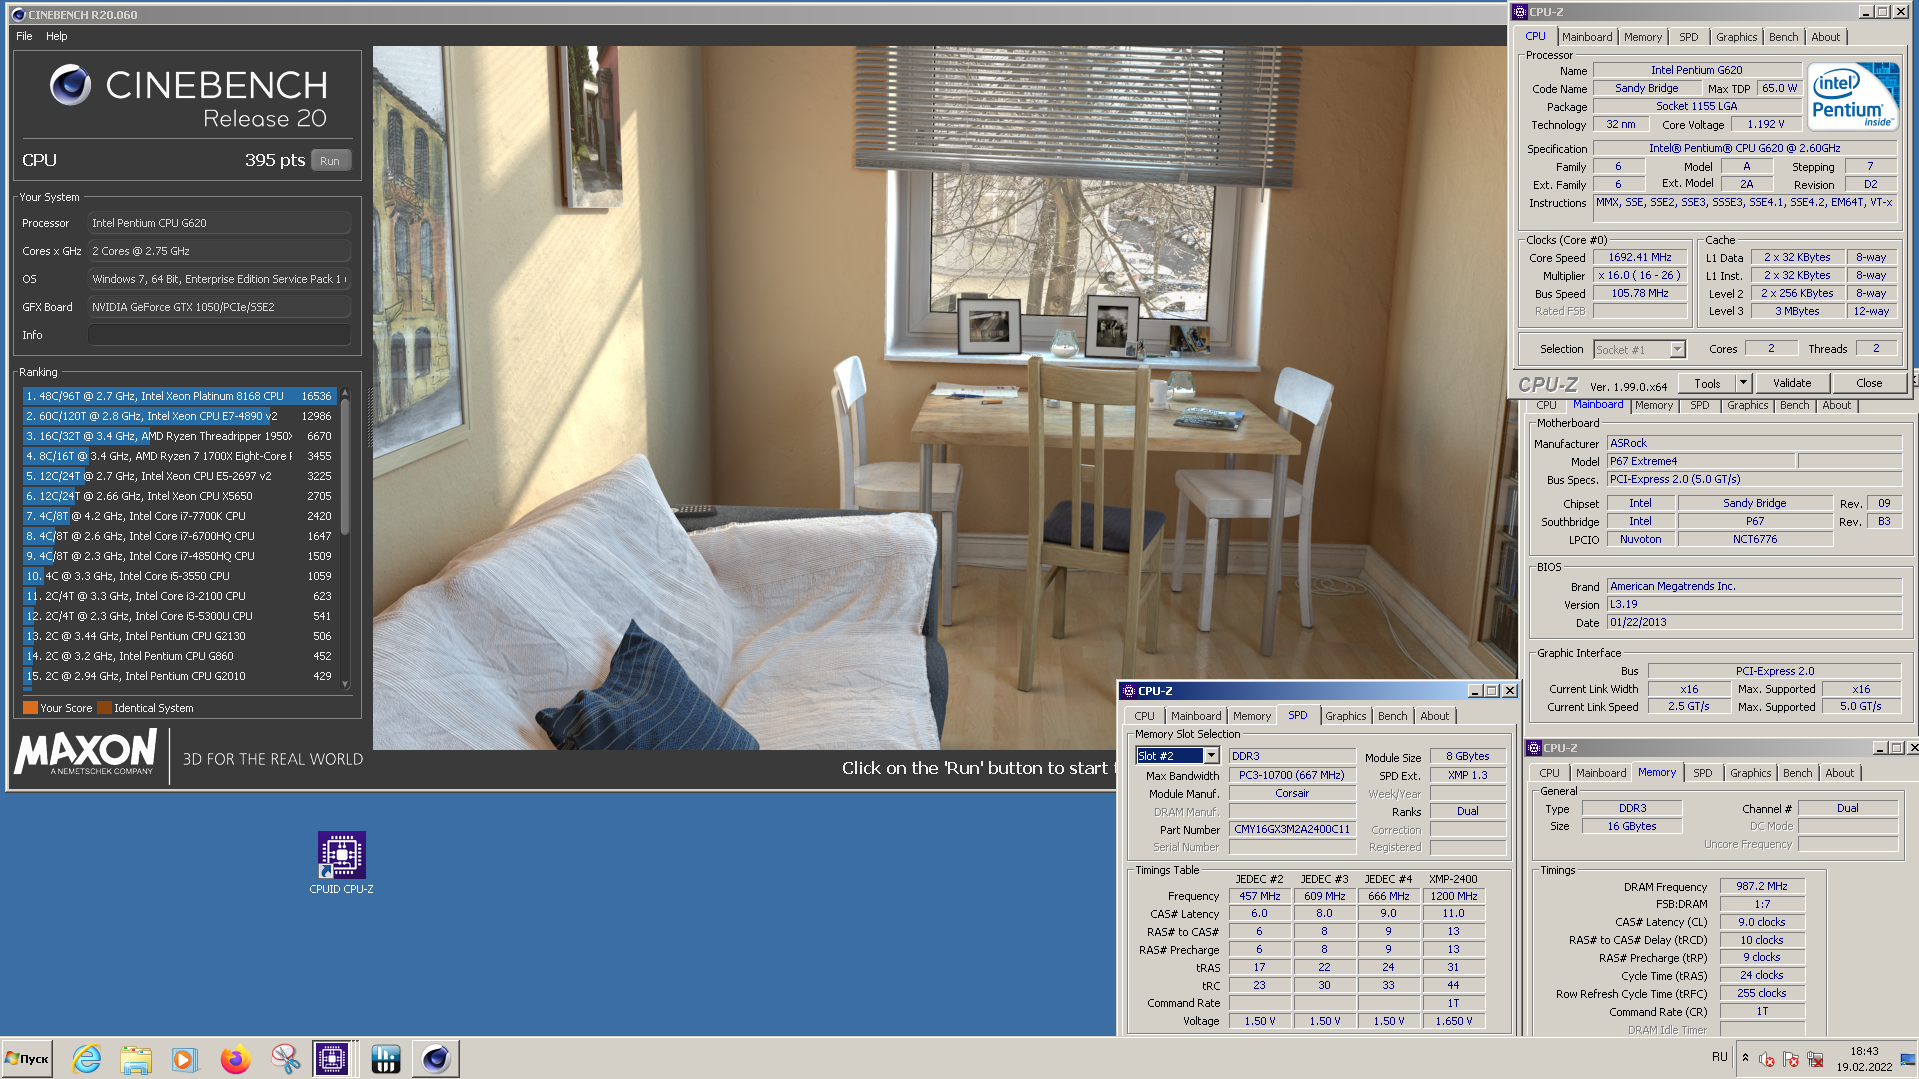This screenshot has width=1919, height=1079.
Task: Launch Windows Media Player from the taskbar
Action: point(185,1058)
